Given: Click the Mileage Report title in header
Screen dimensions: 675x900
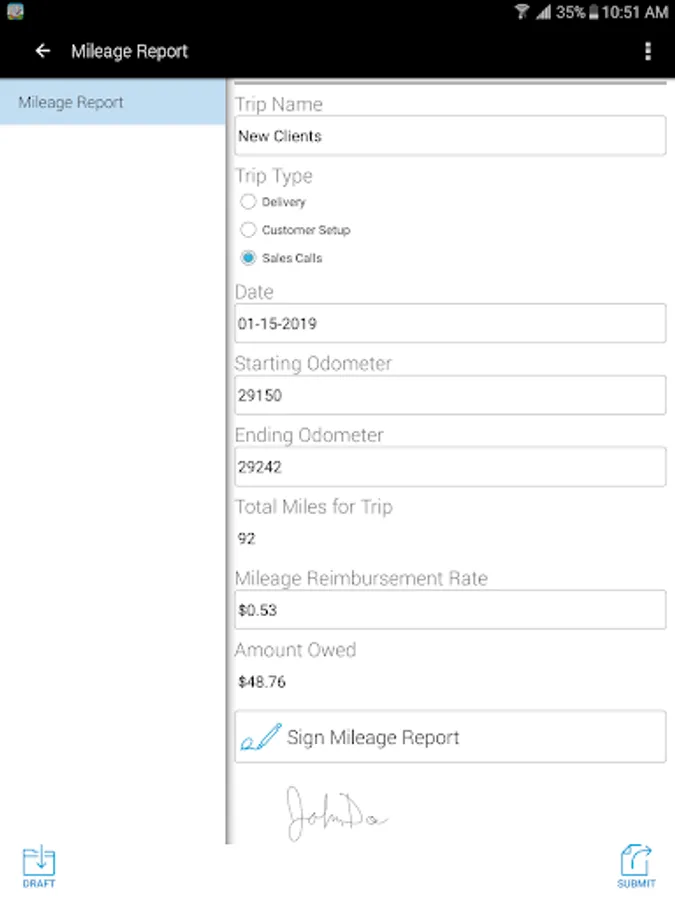Looking at the screenshot, I should [130, 52].
